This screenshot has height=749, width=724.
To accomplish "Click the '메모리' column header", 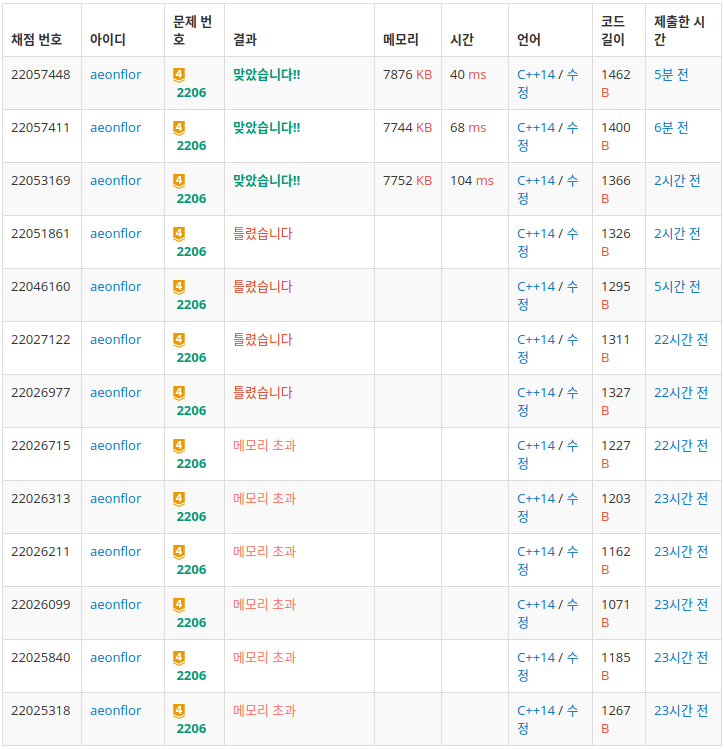I will (x=401, y=39).
